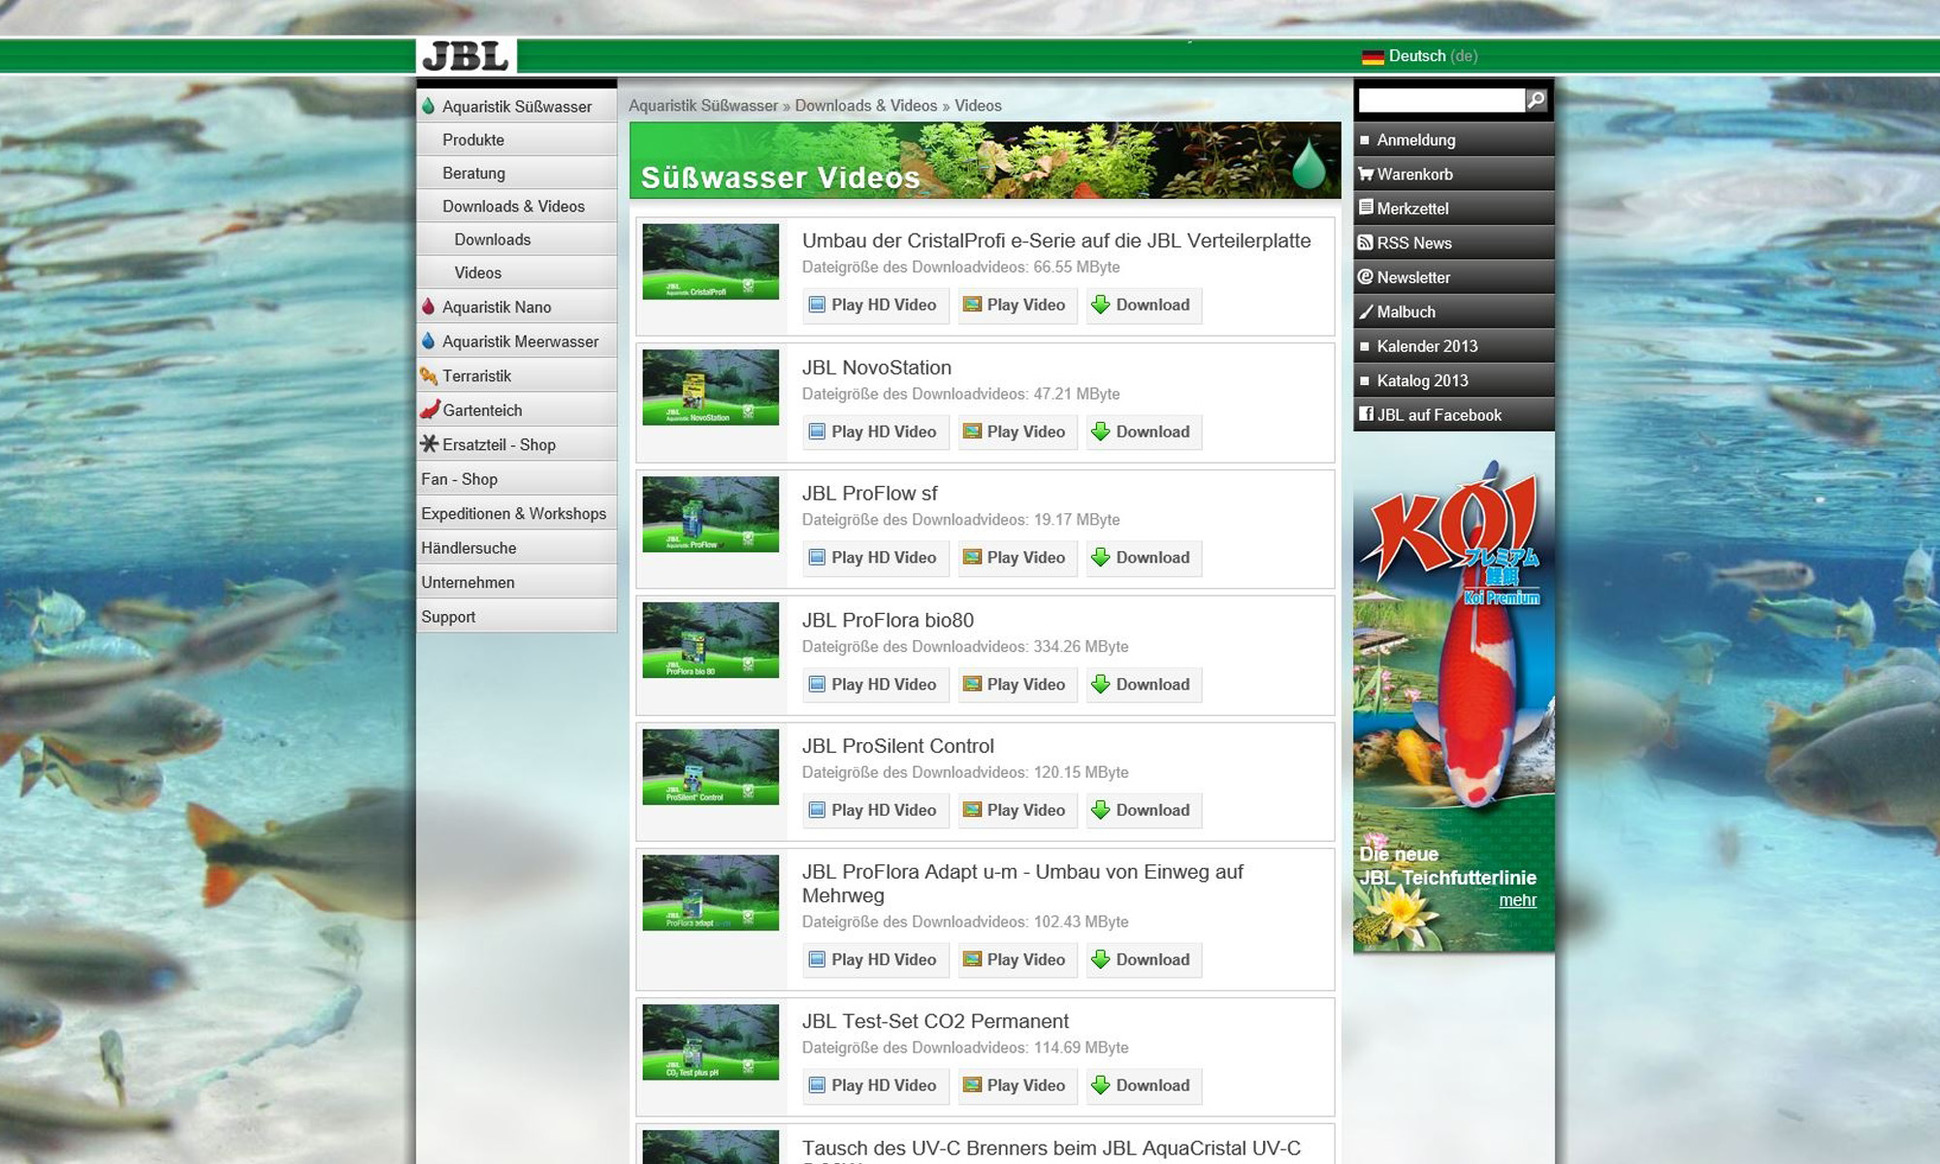Open Expeditionen & Workshops page
This screenshot has width=1940, height=1164.
tap(516, 514)
